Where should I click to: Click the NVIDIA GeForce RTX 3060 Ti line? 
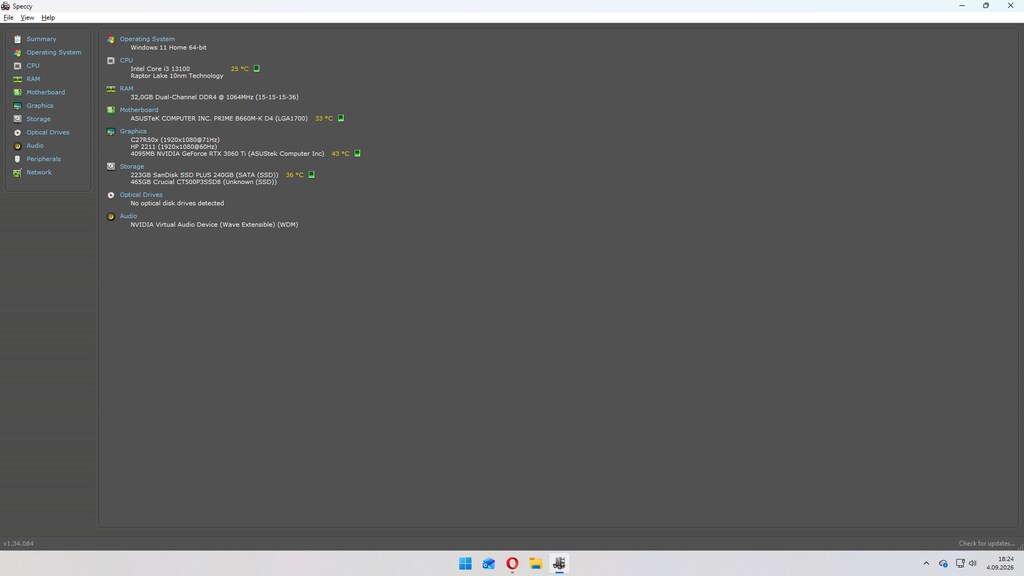pos(227,153)
